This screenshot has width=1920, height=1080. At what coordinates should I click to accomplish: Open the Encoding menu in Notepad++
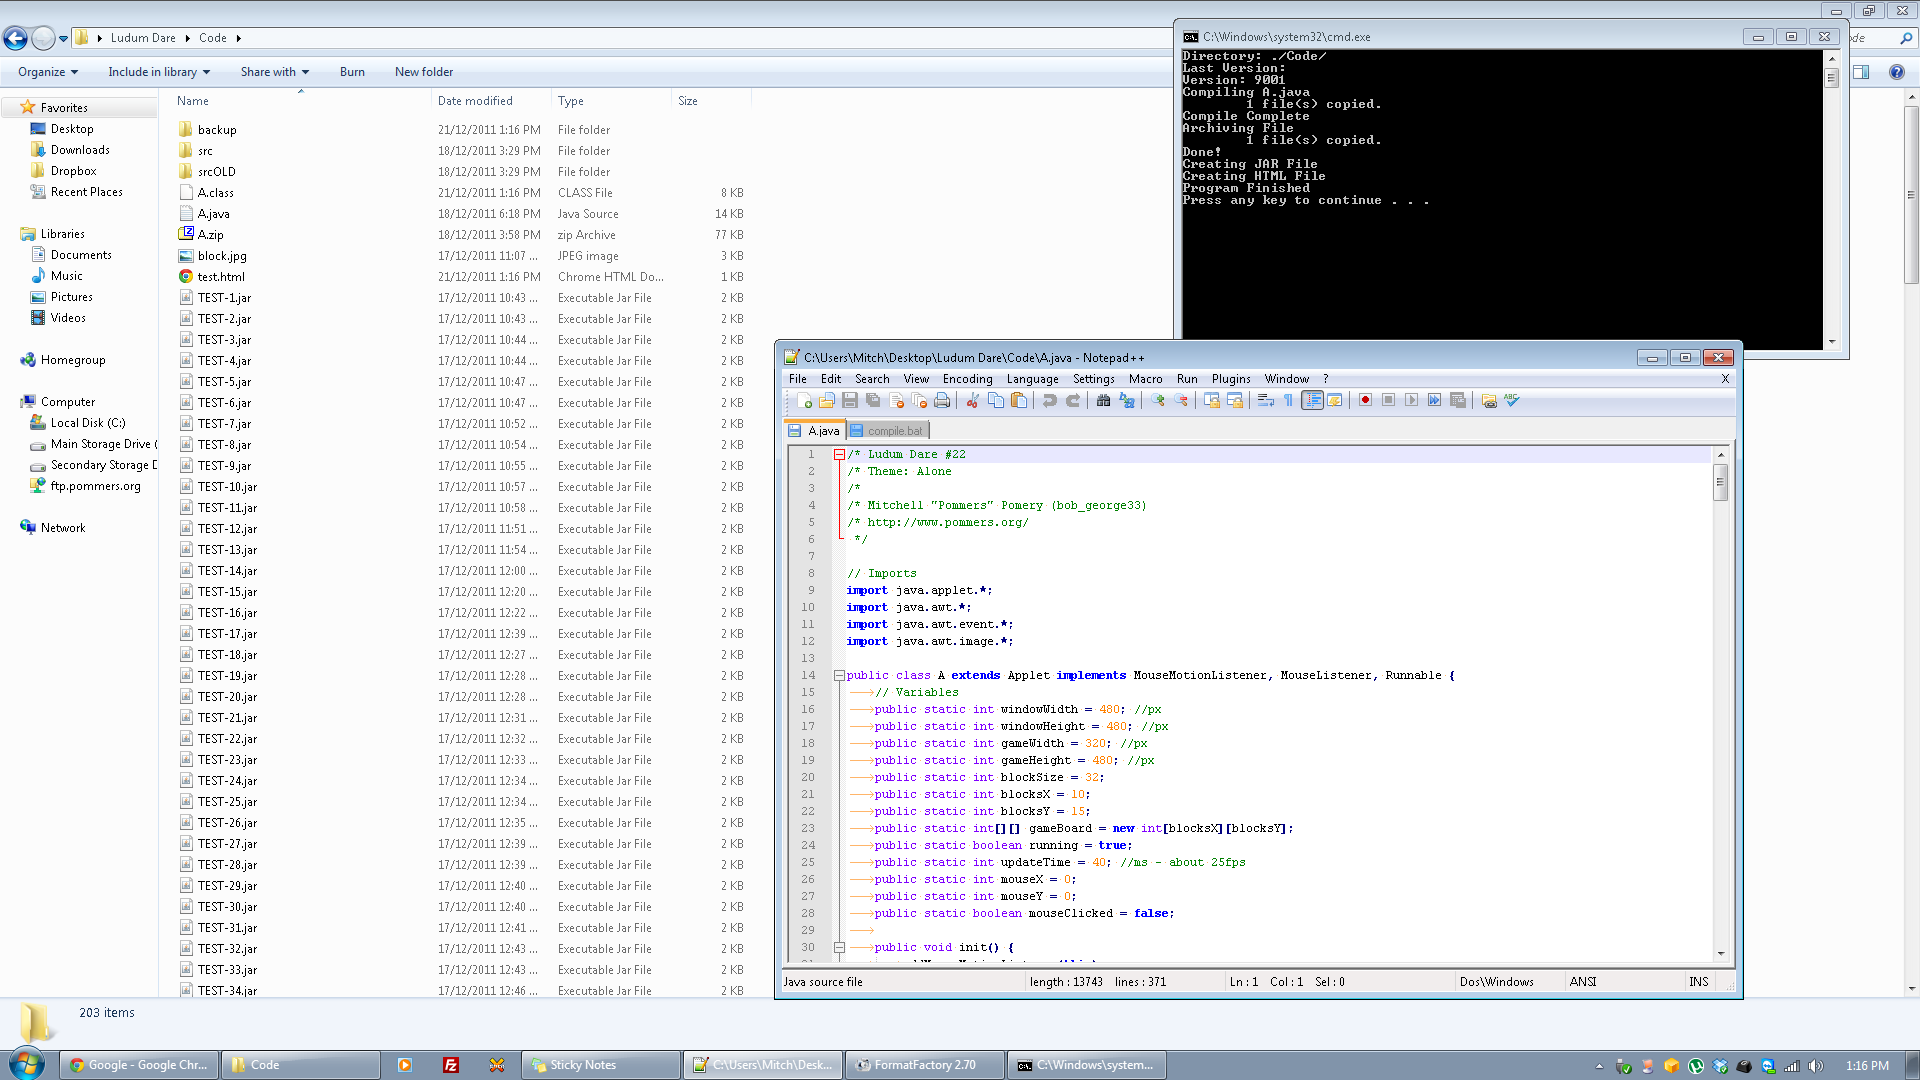[x=967, y=379]
